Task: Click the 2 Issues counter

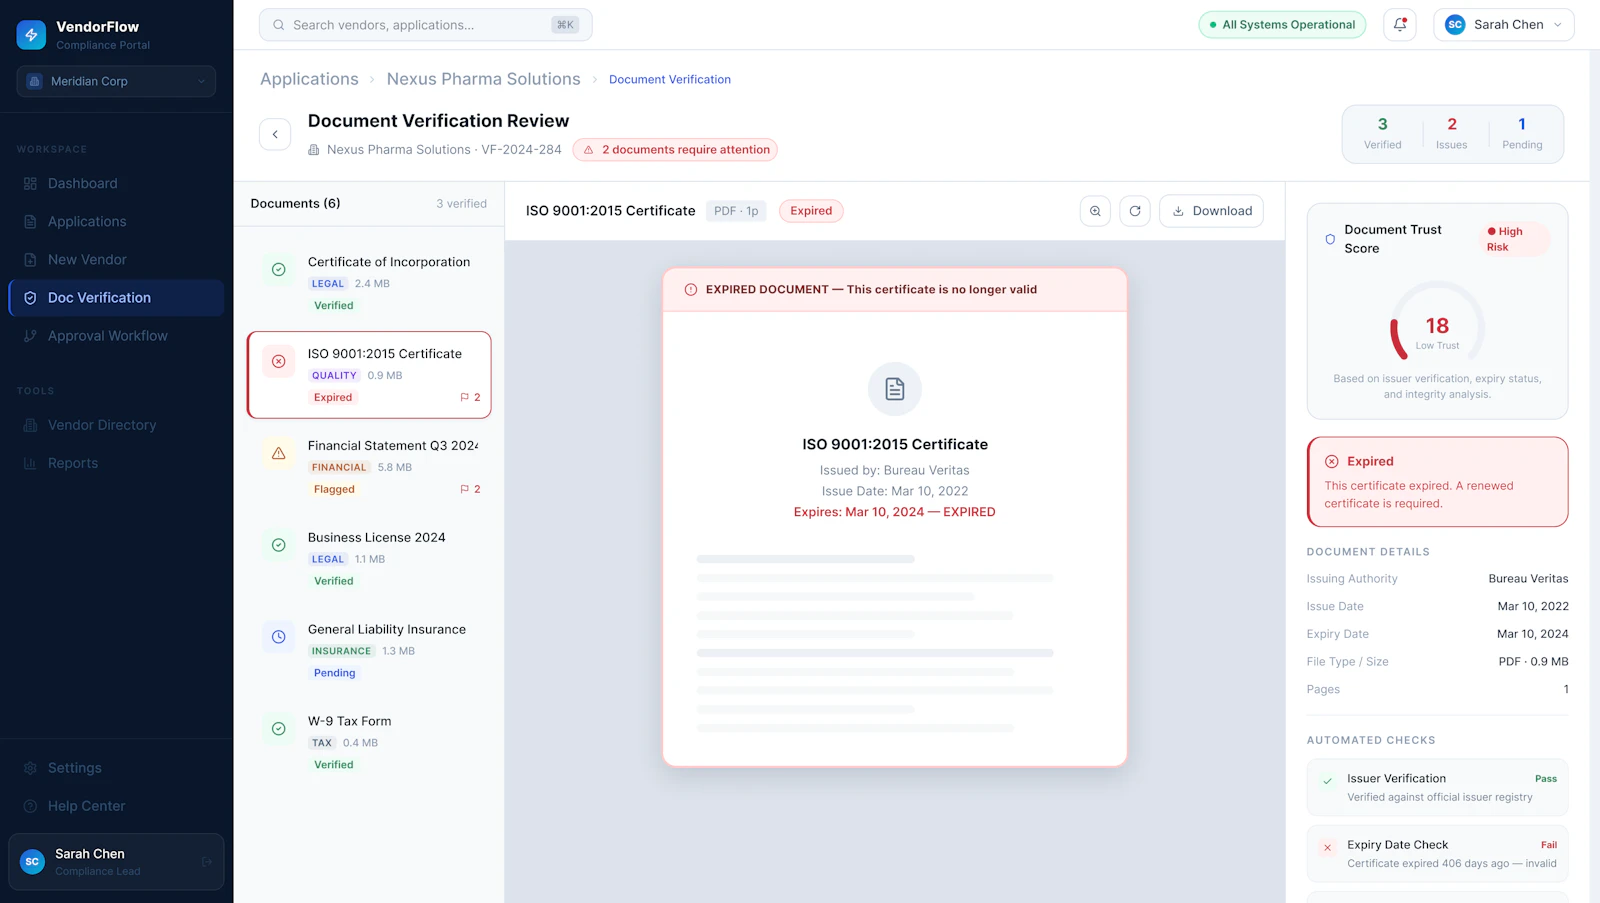Action: pos(1452,133)
